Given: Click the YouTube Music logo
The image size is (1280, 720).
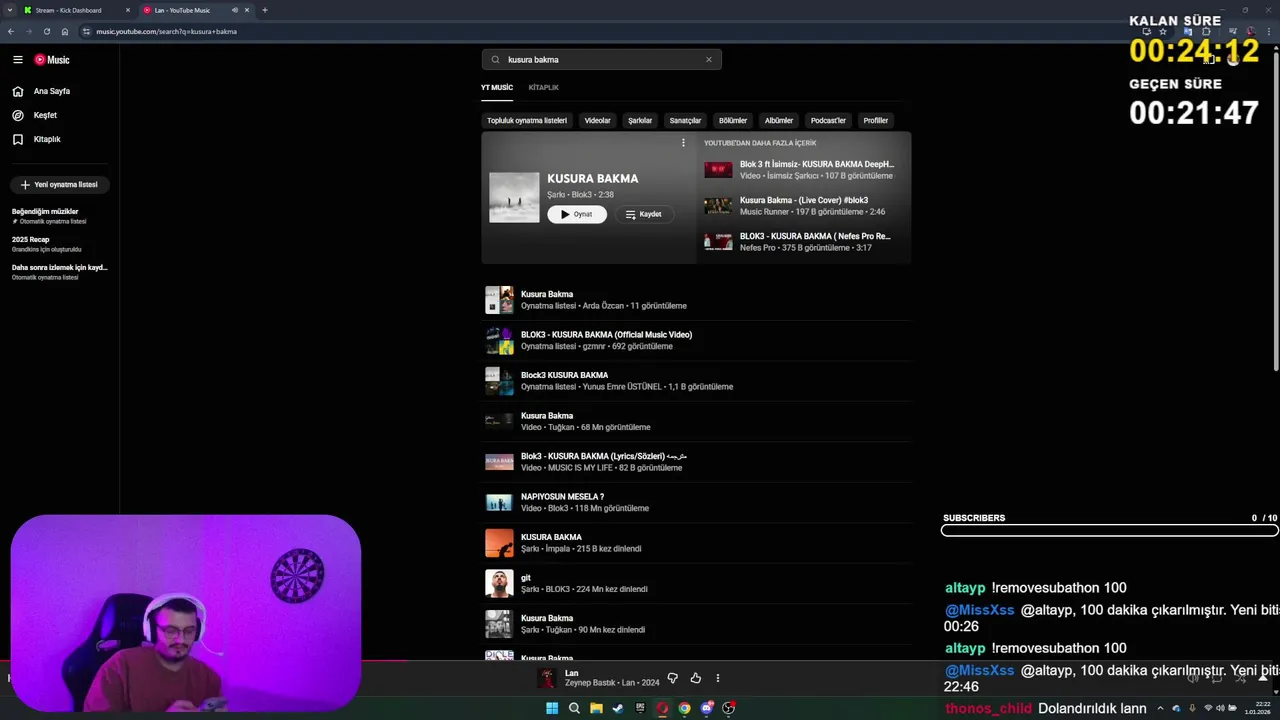Looking at the screenshot, I should (x=52, y=60).
